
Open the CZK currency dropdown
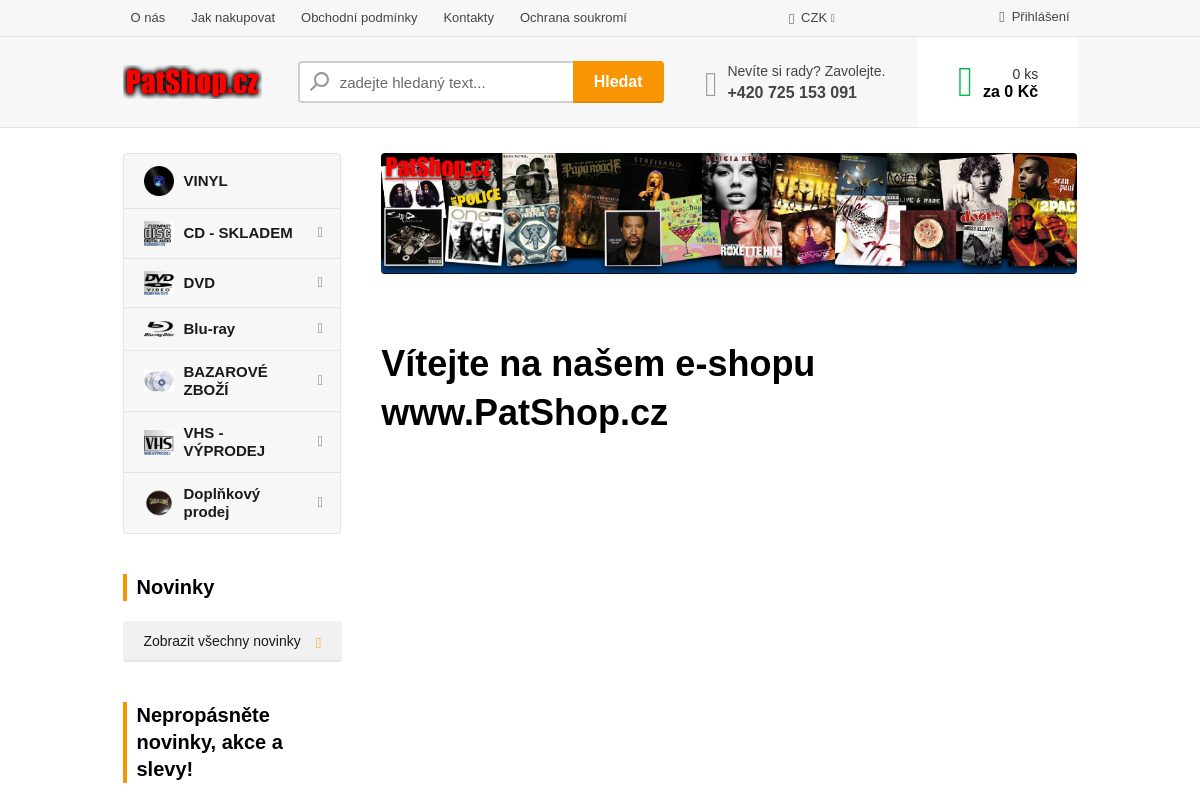[x=812, y=17]
